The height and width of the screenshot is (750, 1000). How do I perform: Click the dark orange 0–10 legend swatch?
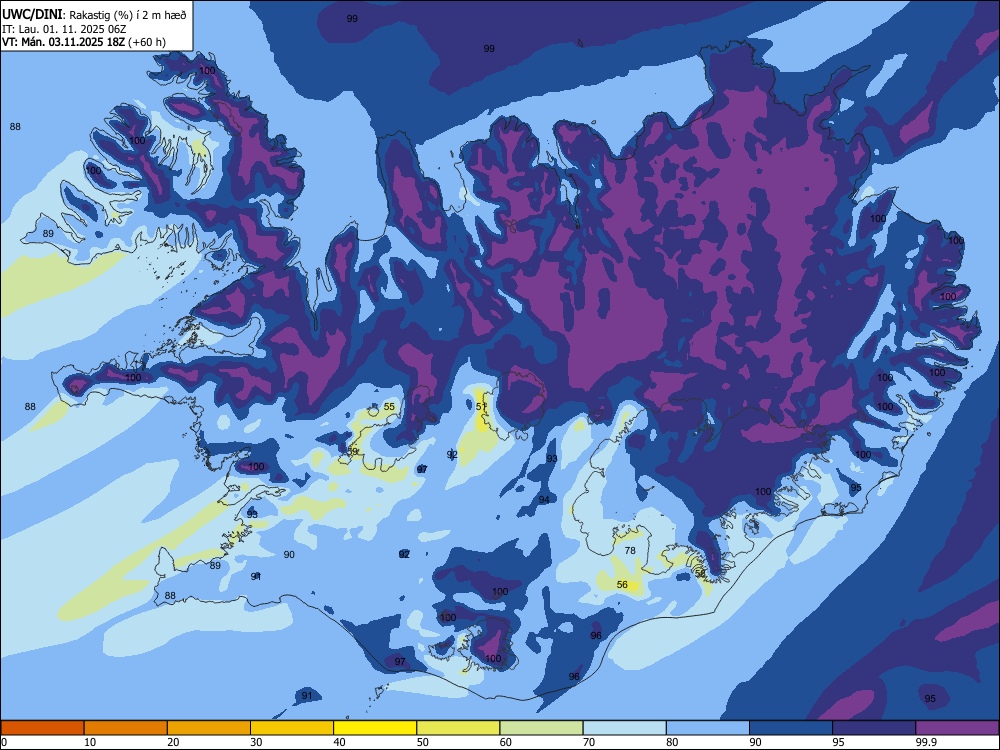click(x=42, y=728)
